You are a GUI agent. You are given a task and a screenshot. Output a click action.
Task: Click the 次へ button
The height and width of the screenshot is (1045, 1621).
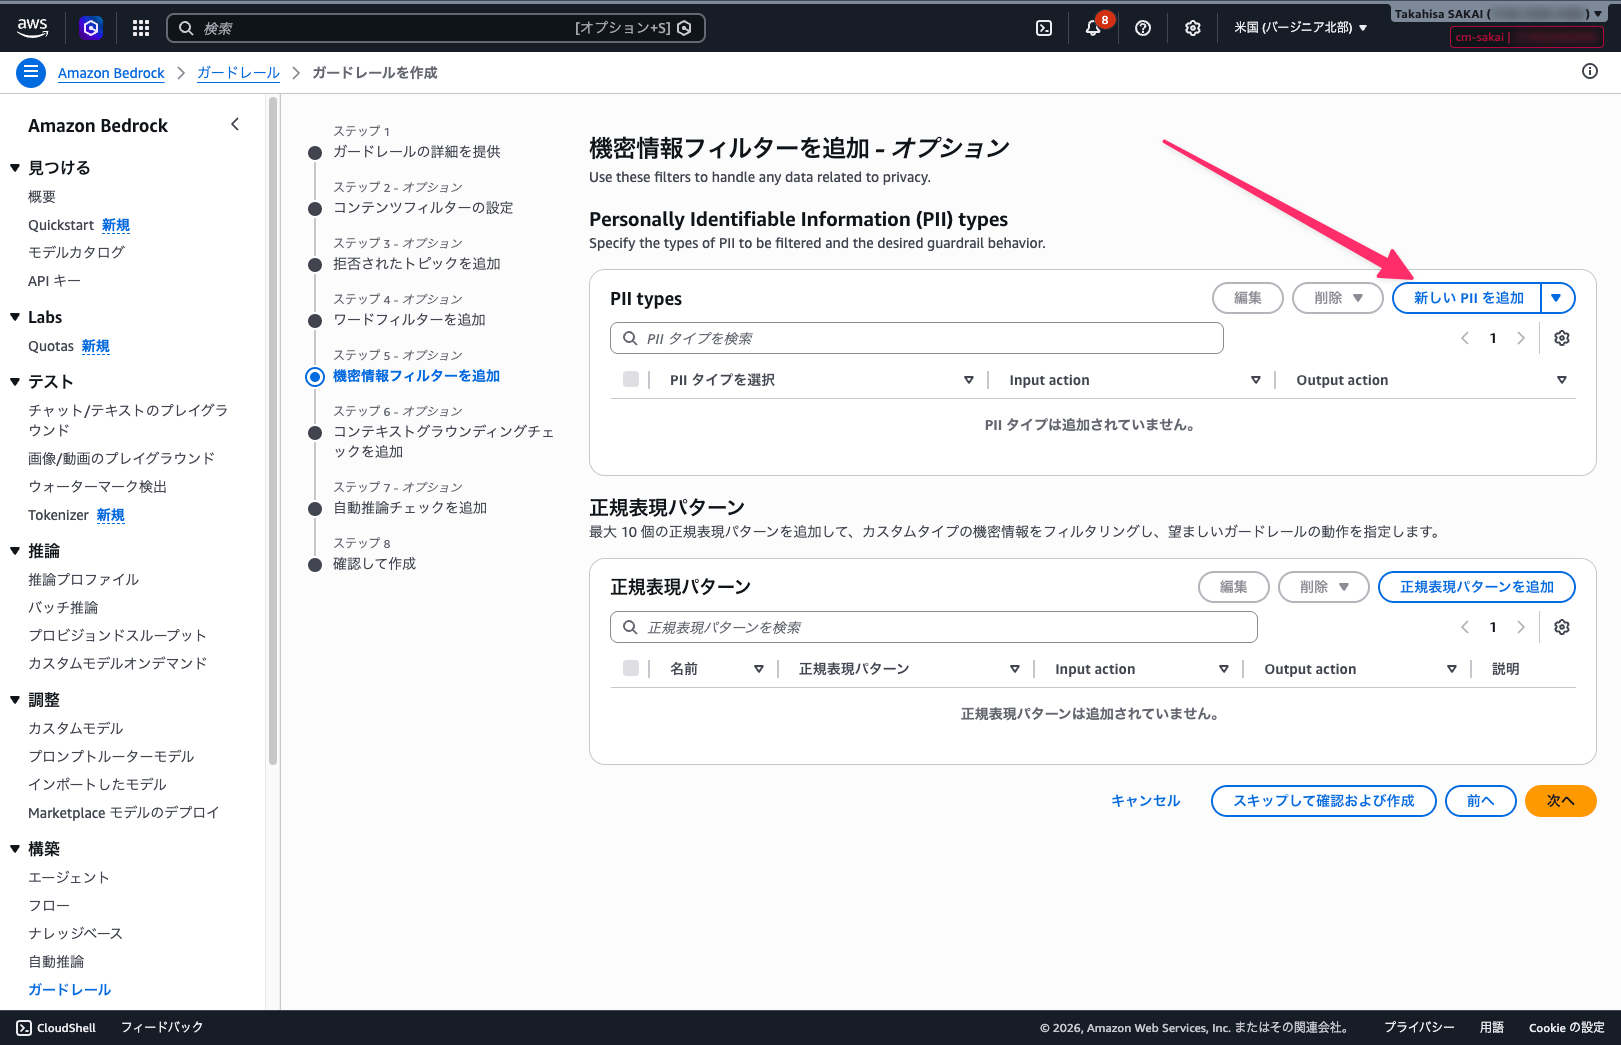tap(1560, 801)
